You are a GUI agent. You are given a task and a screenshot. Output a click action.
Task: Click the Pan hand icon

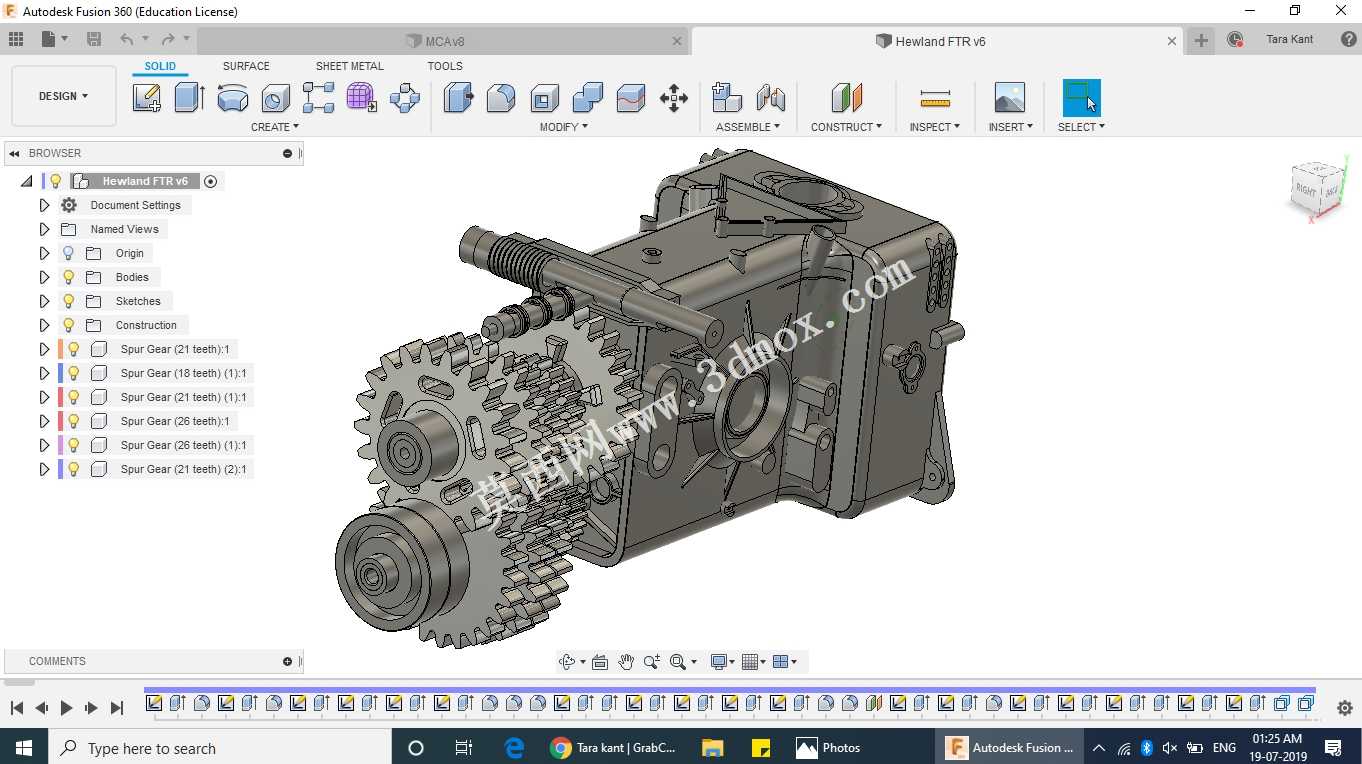click(626, 662)
